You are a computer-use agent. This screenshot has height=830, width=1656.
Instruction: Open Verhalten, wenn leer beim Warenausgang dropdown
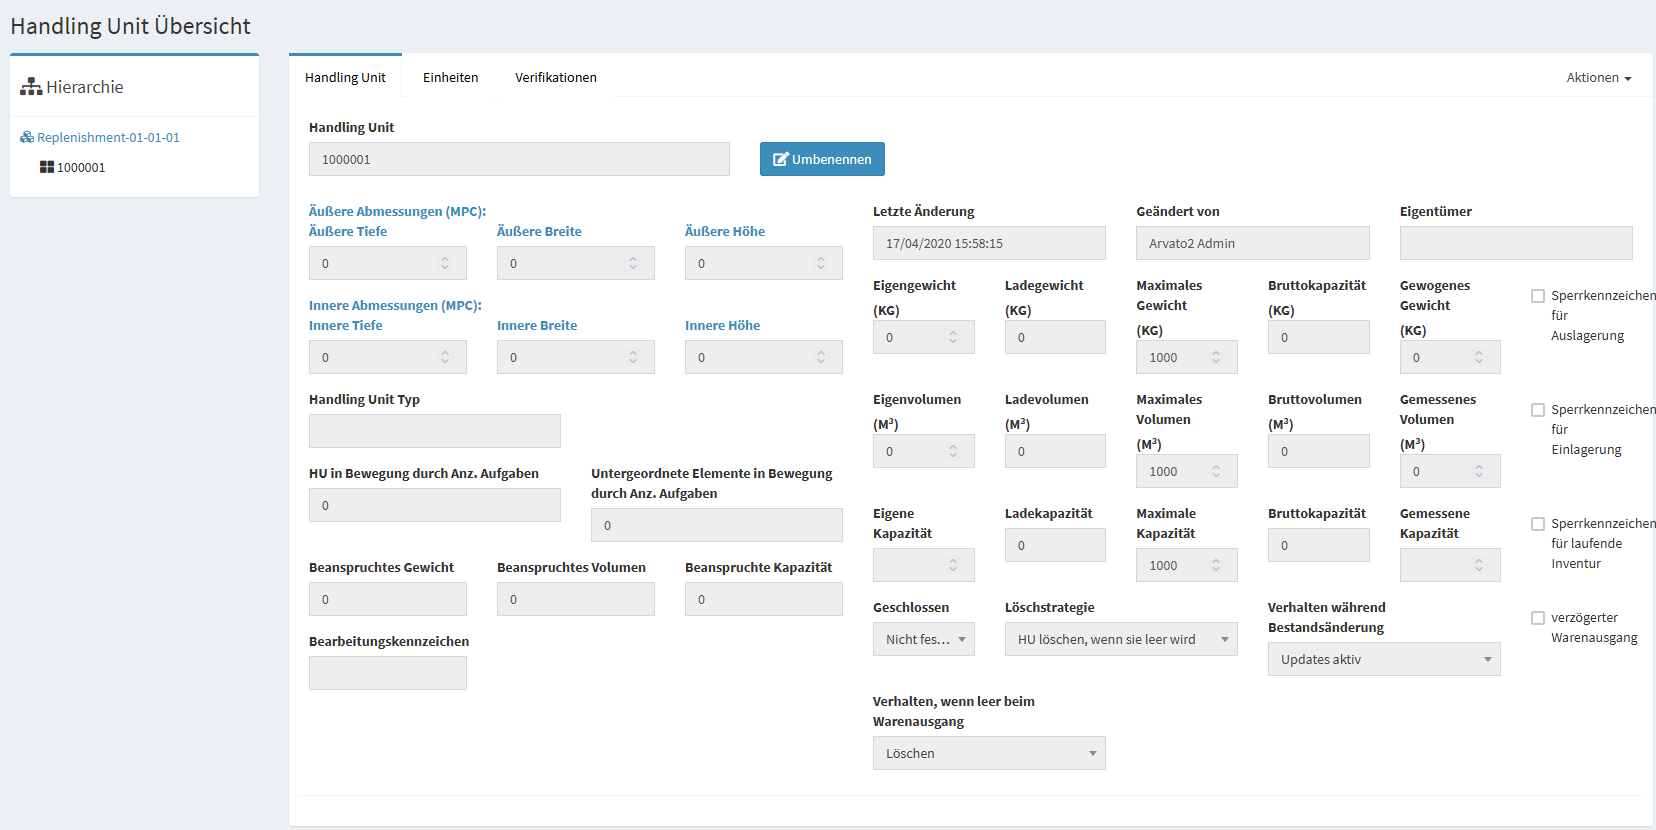pyautogui.click(x=989, y=753)
